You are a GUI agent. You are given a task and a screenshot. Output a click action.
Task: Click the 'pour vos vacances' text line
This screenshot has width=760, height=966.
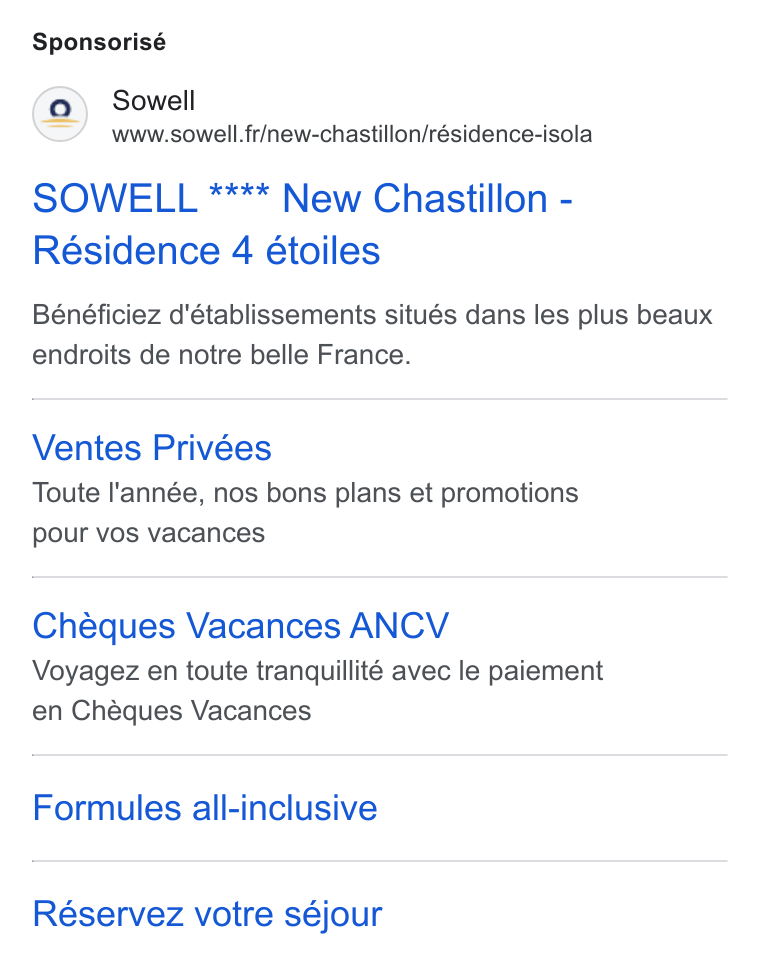coord(148,533)
